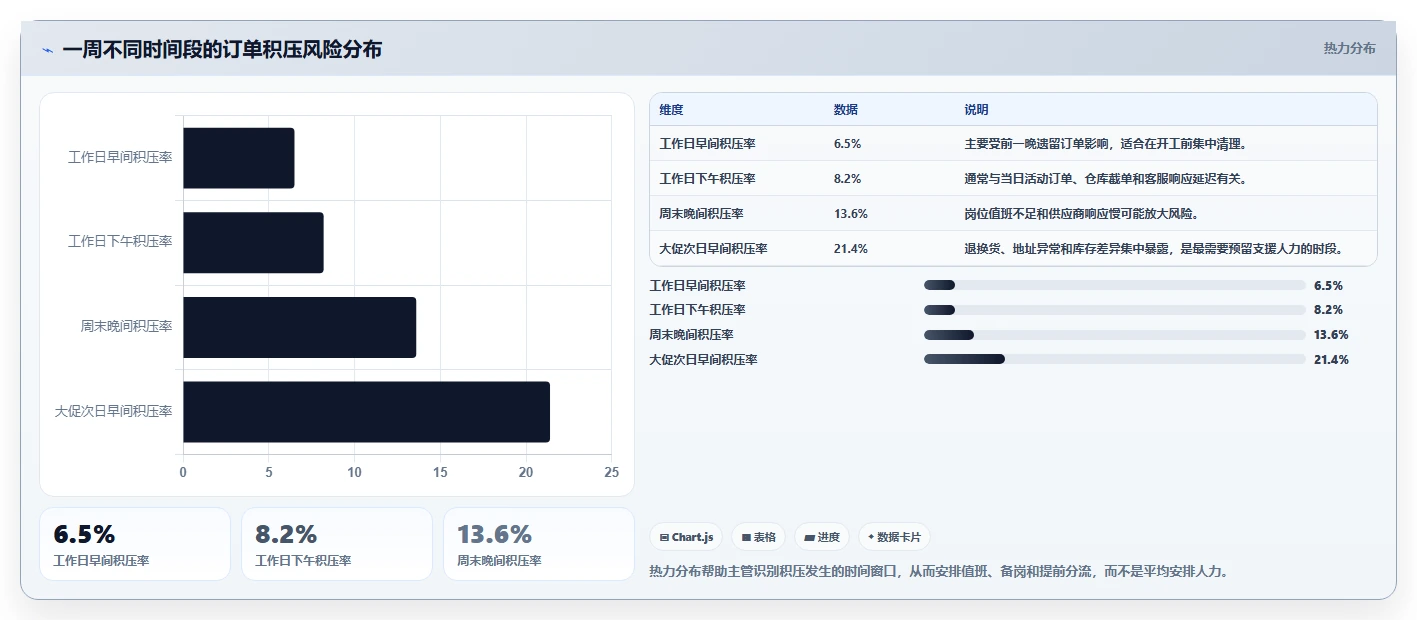Click the 数据 column header in the table
This screenshot has width=1417, height=620.
point(845,110)
